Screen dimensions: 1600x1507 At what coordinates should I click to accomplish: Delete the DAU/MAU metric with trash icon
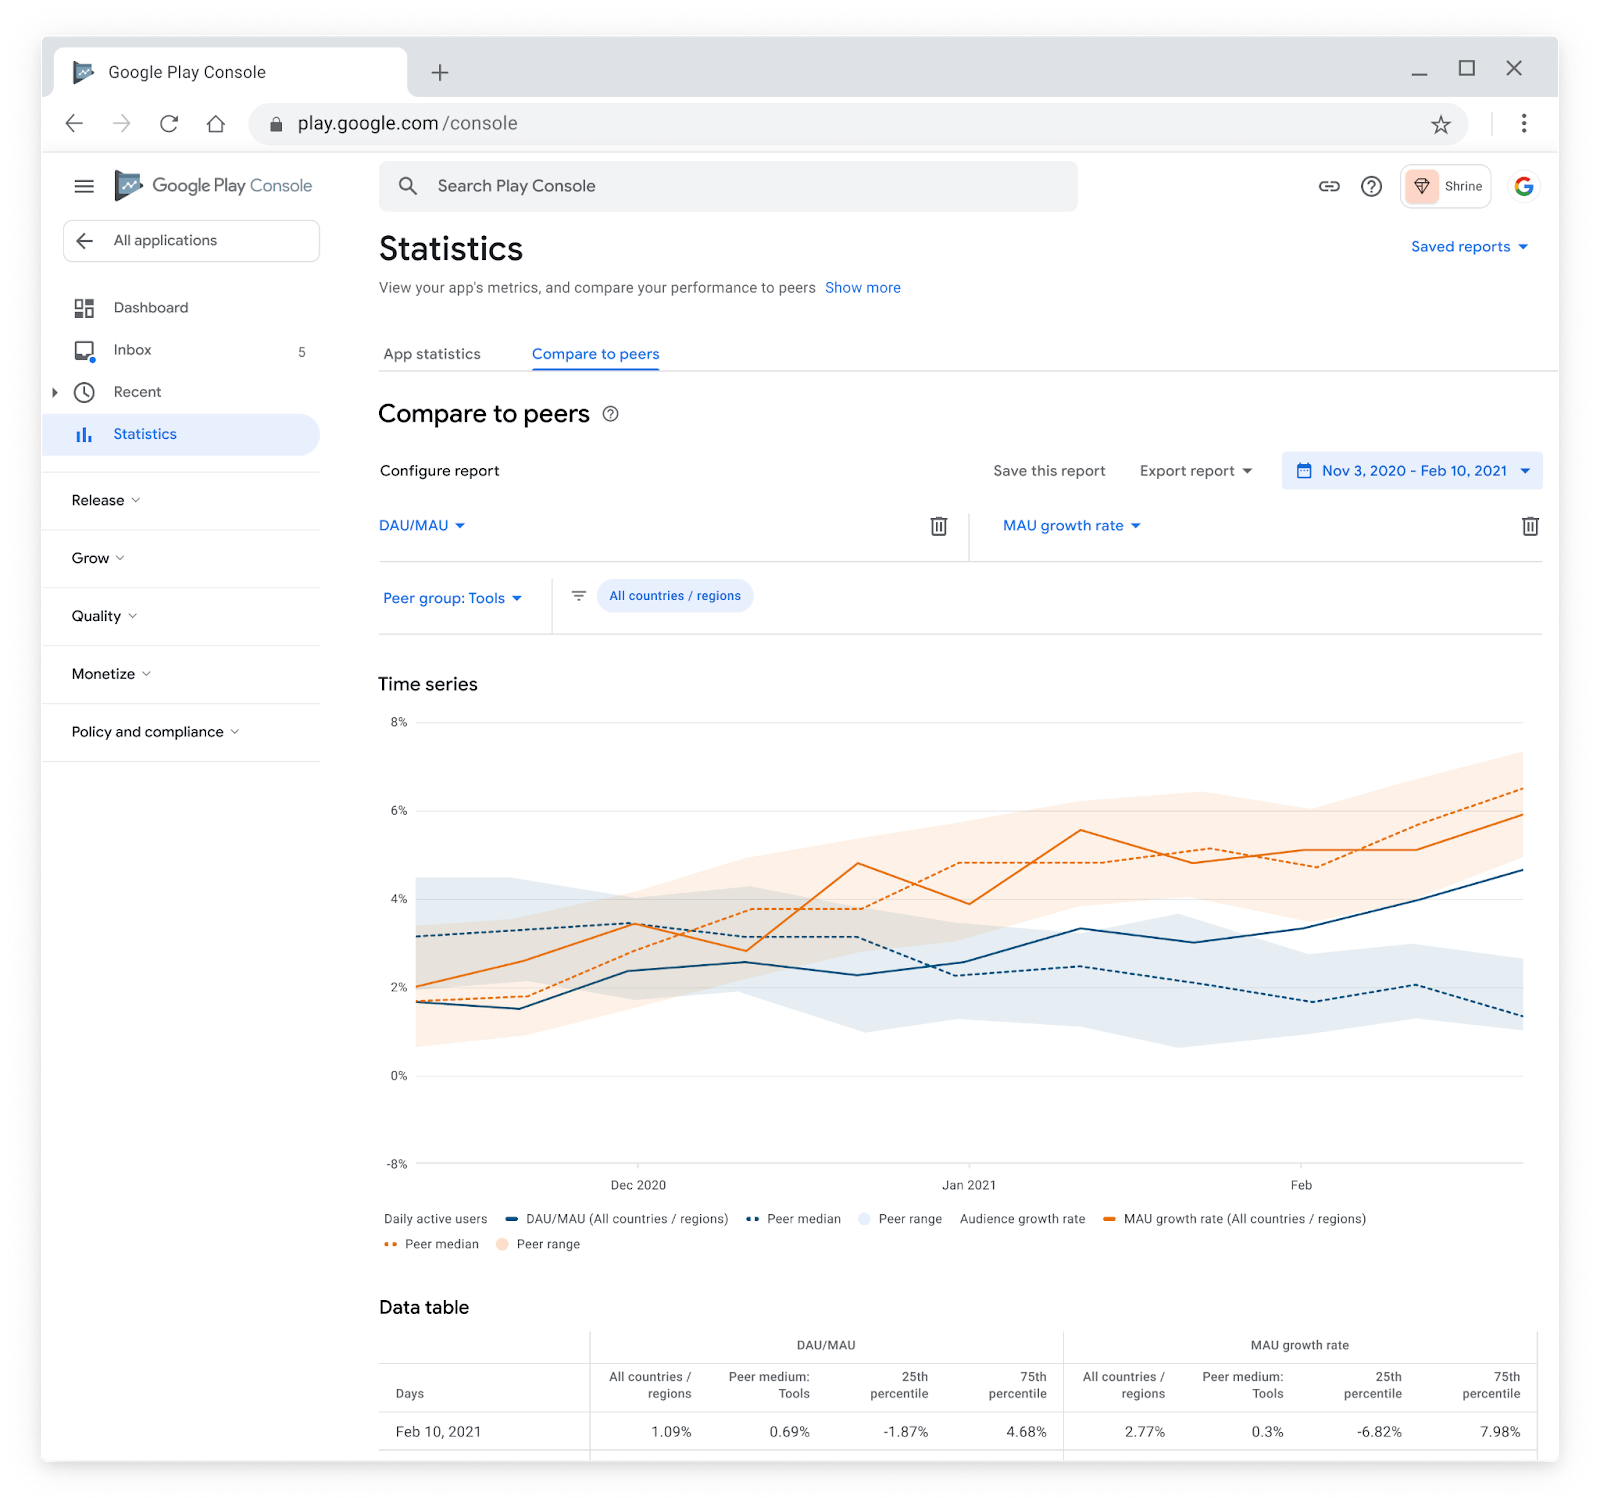coord(939,526)
